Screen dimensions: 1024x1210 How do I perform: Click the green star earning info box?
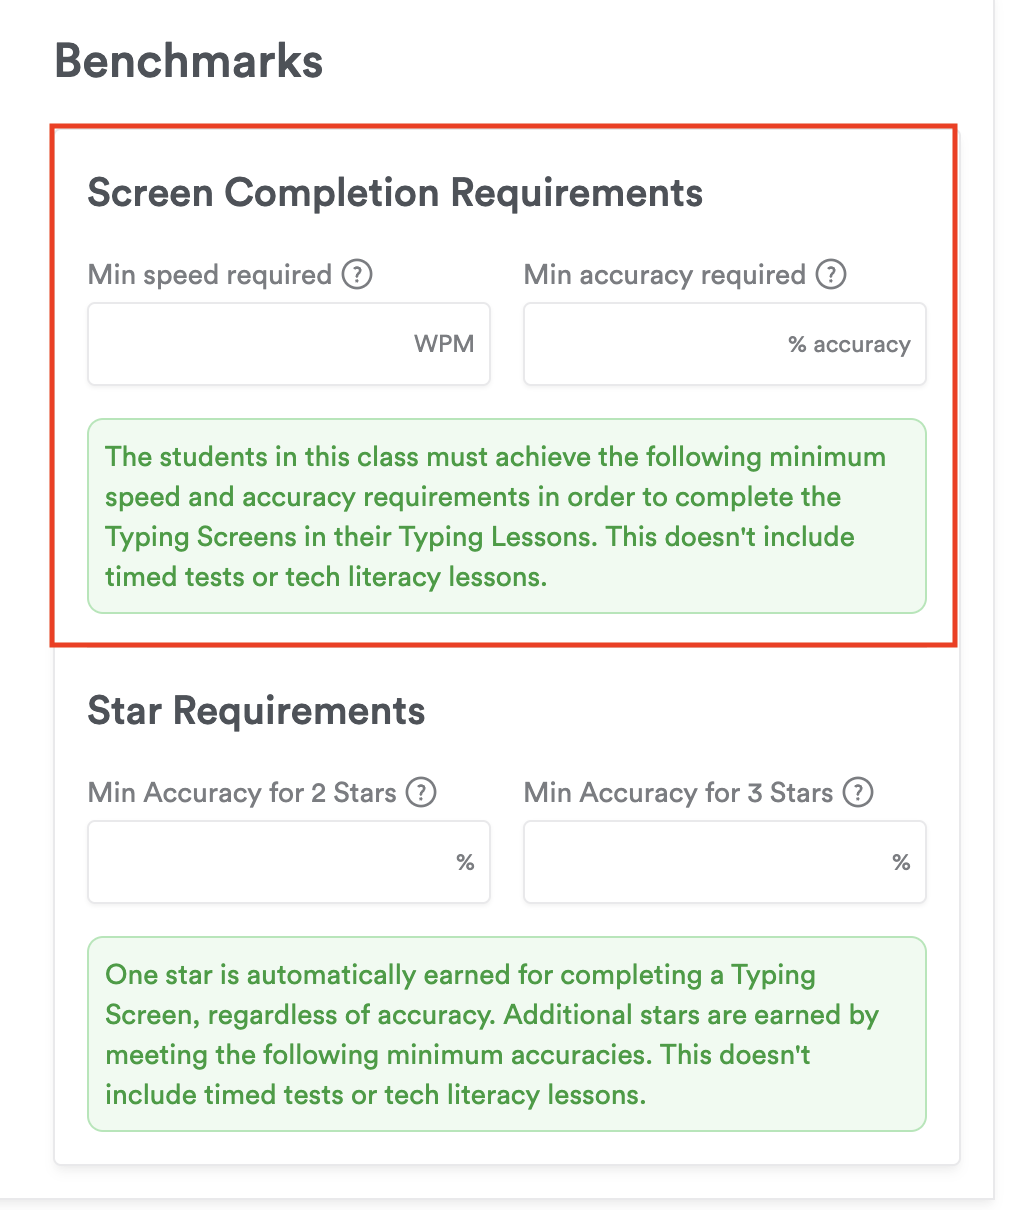[x=507, y=1034]
